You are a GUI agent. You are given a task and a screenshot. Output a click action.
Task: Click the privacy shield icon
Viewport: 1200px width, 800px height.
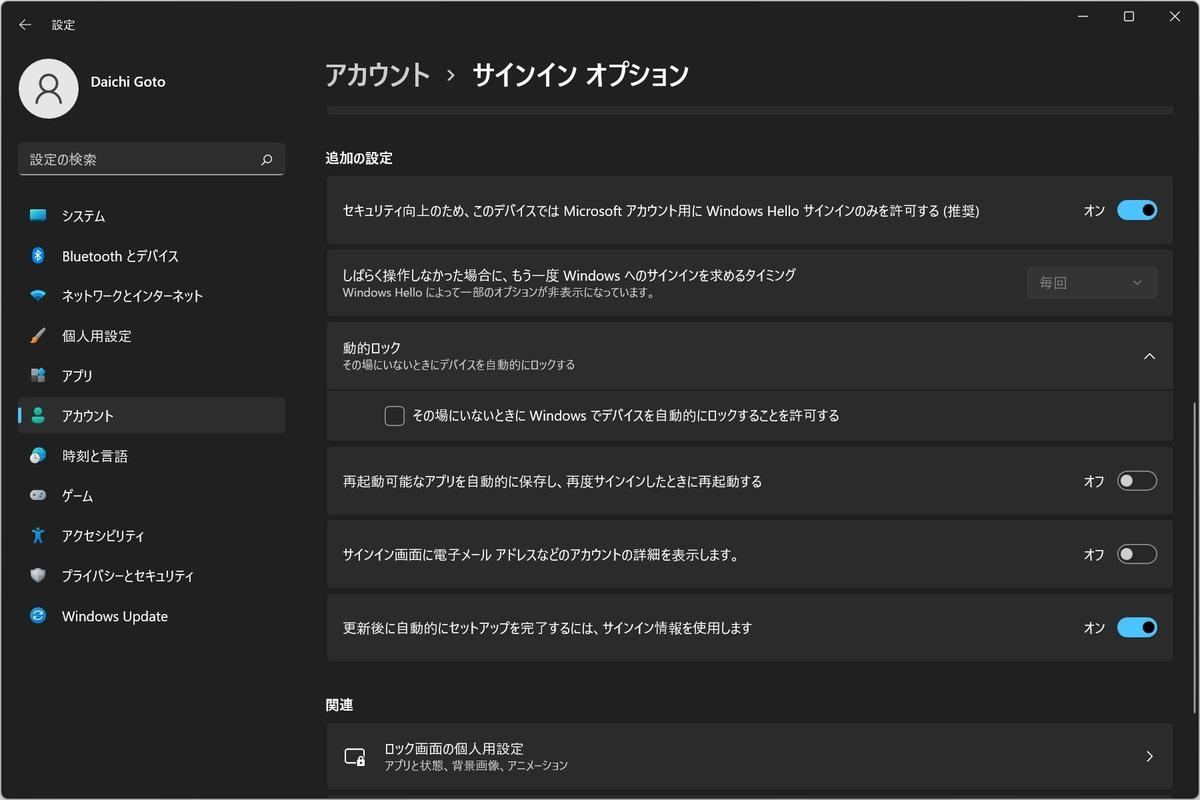(x=38, y=576)
